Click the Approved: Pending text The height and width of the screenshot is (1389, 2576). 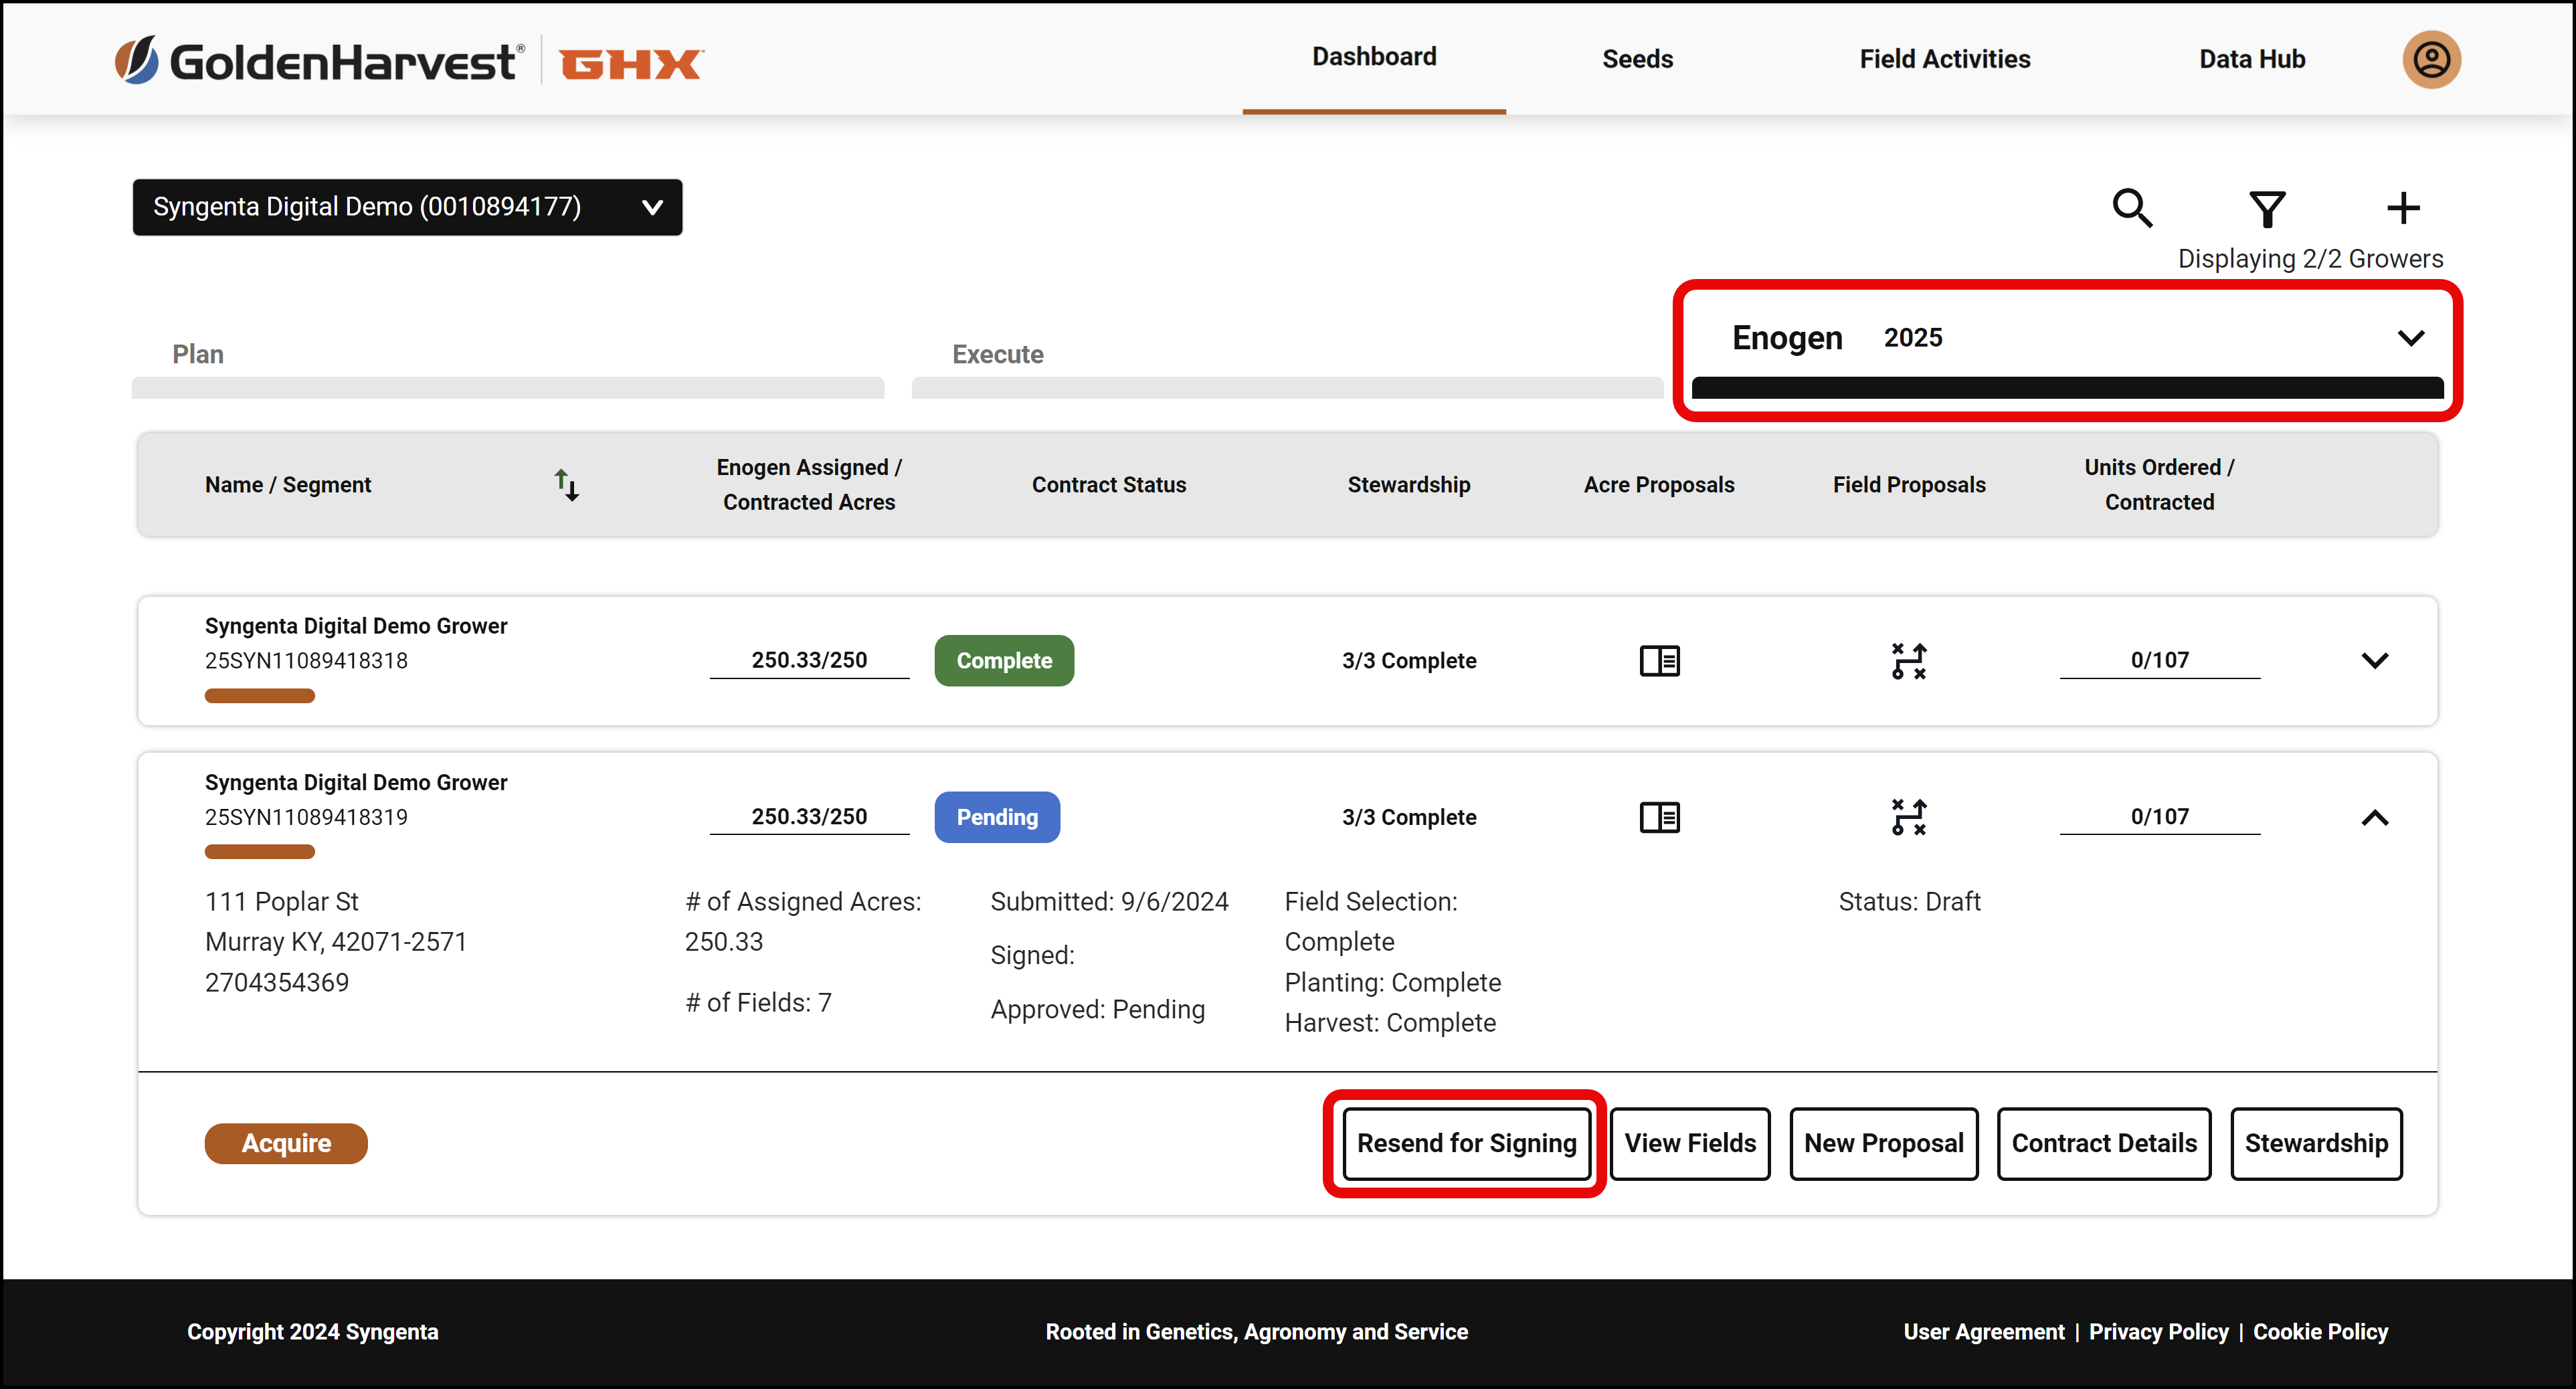[x=1097, y=1009]
